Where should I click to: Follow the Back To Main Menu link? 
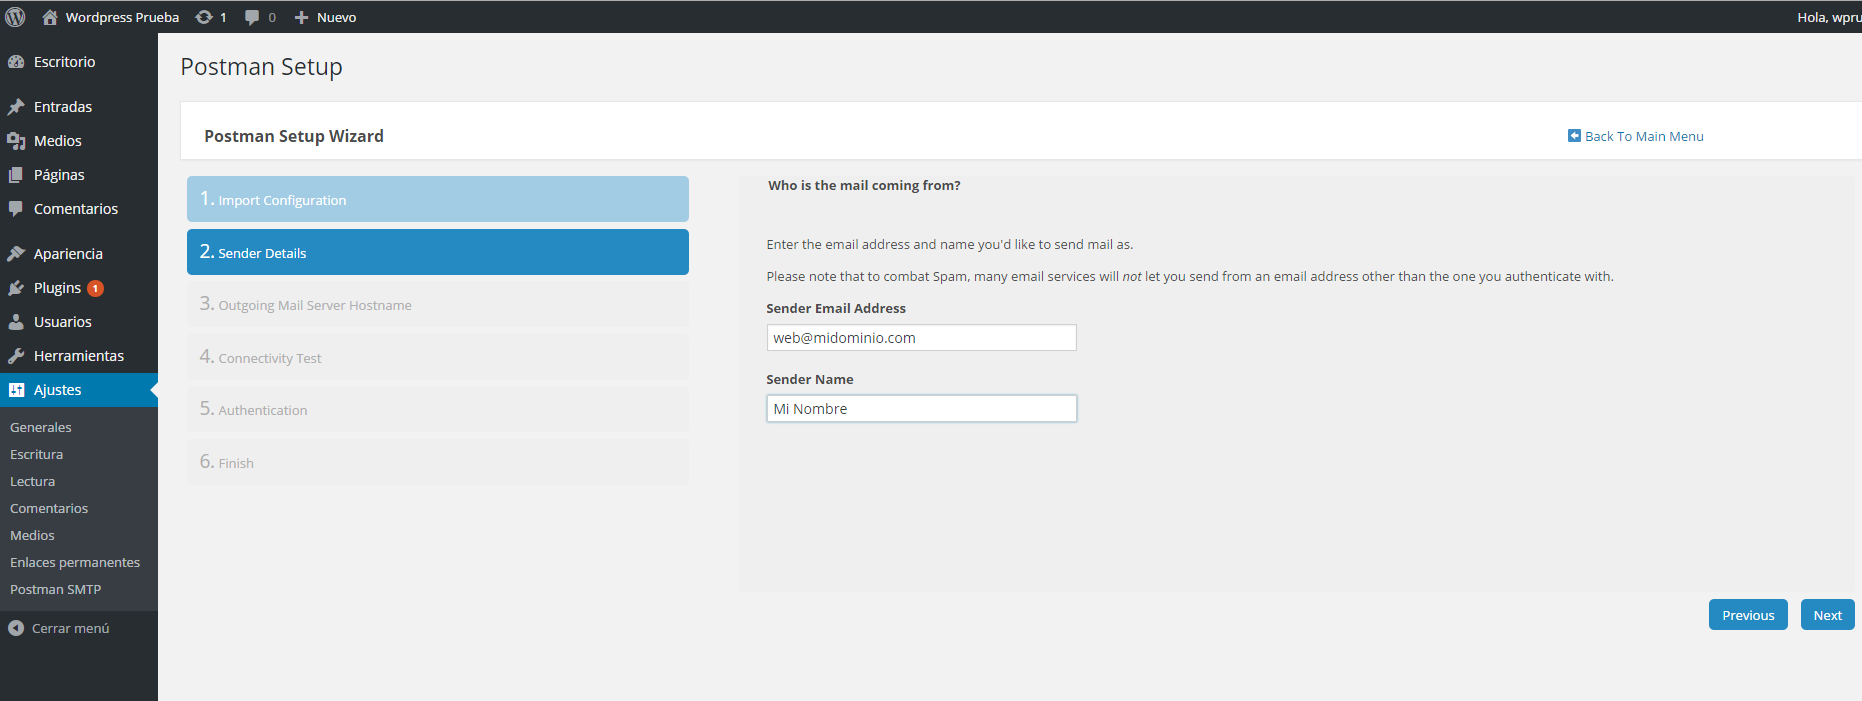click(x=1644, y=136)
